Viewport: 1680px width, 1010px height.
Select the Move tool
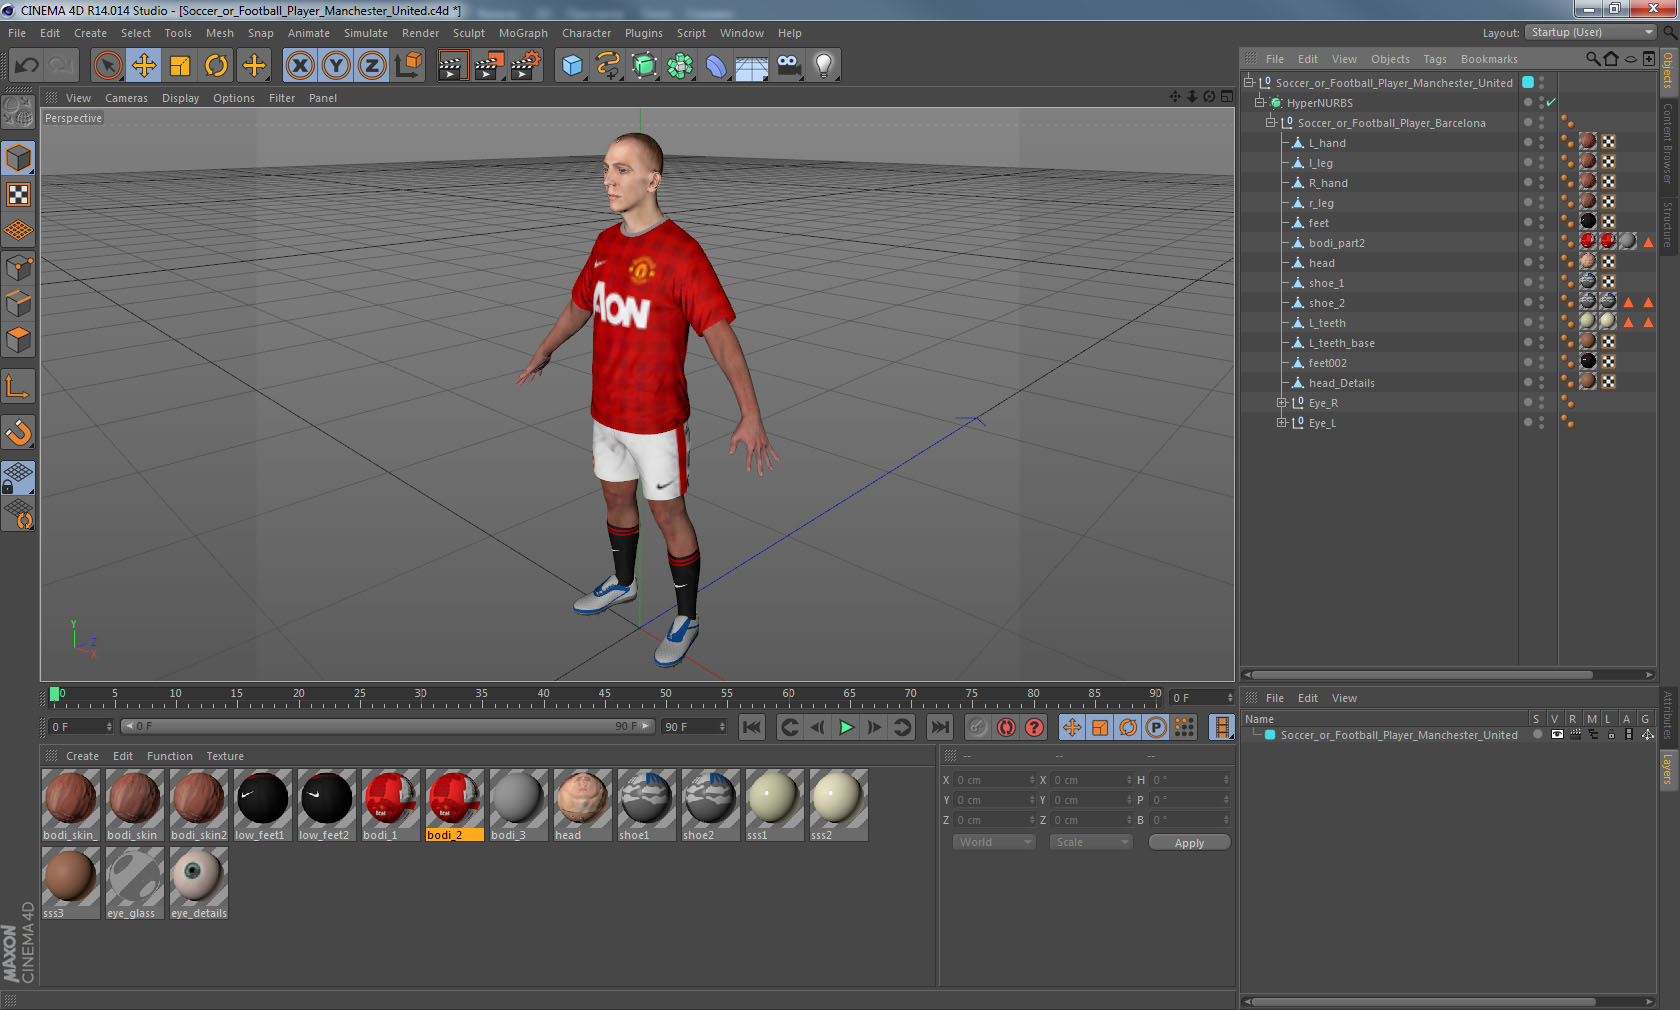coord(144,66)
